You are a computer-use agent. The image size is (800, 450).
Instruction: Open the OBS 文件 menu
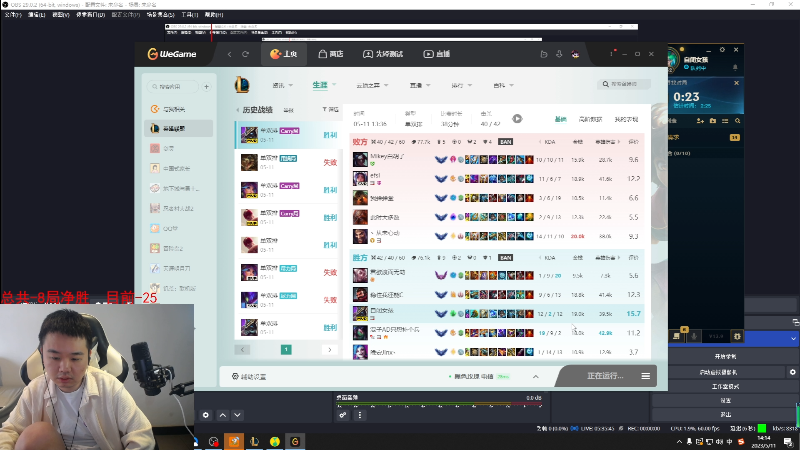tap(13, 15)
